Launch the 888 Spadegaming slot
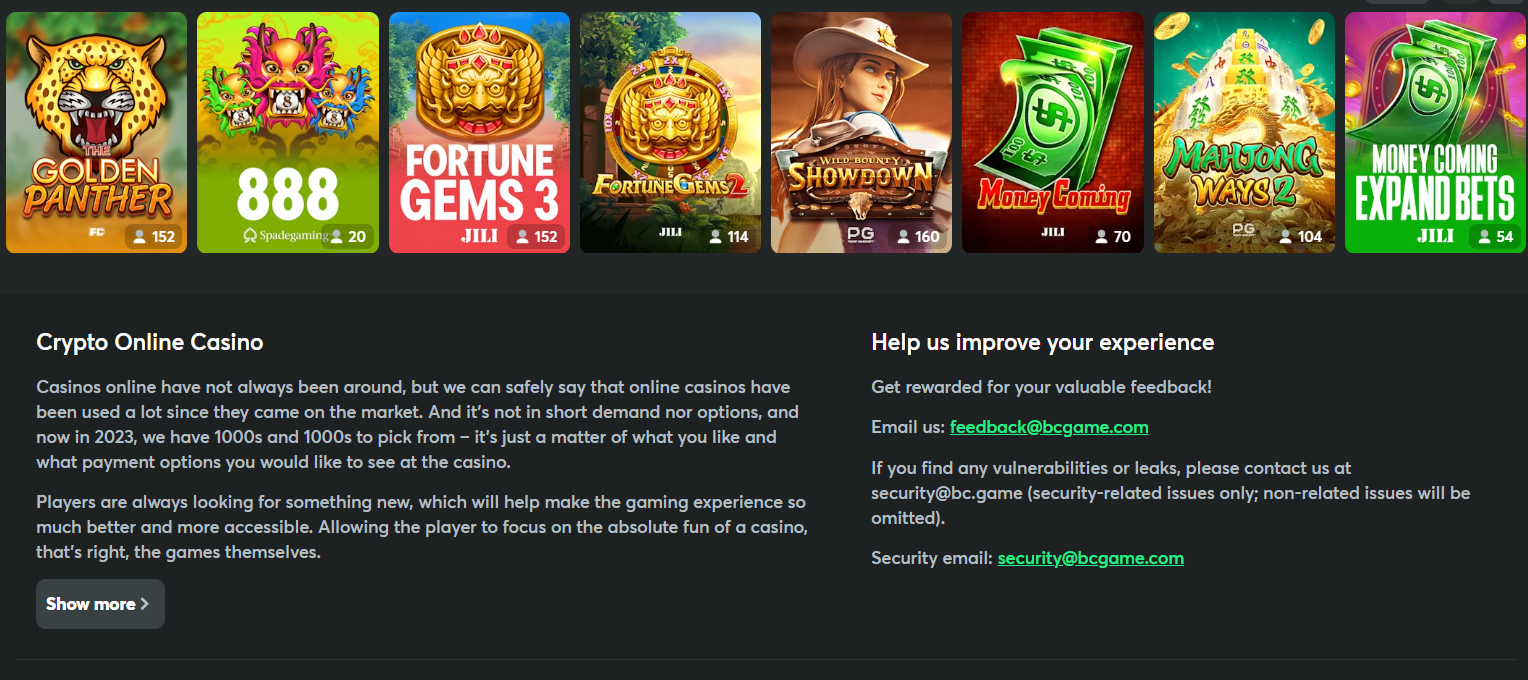 (x=288, y=130)
